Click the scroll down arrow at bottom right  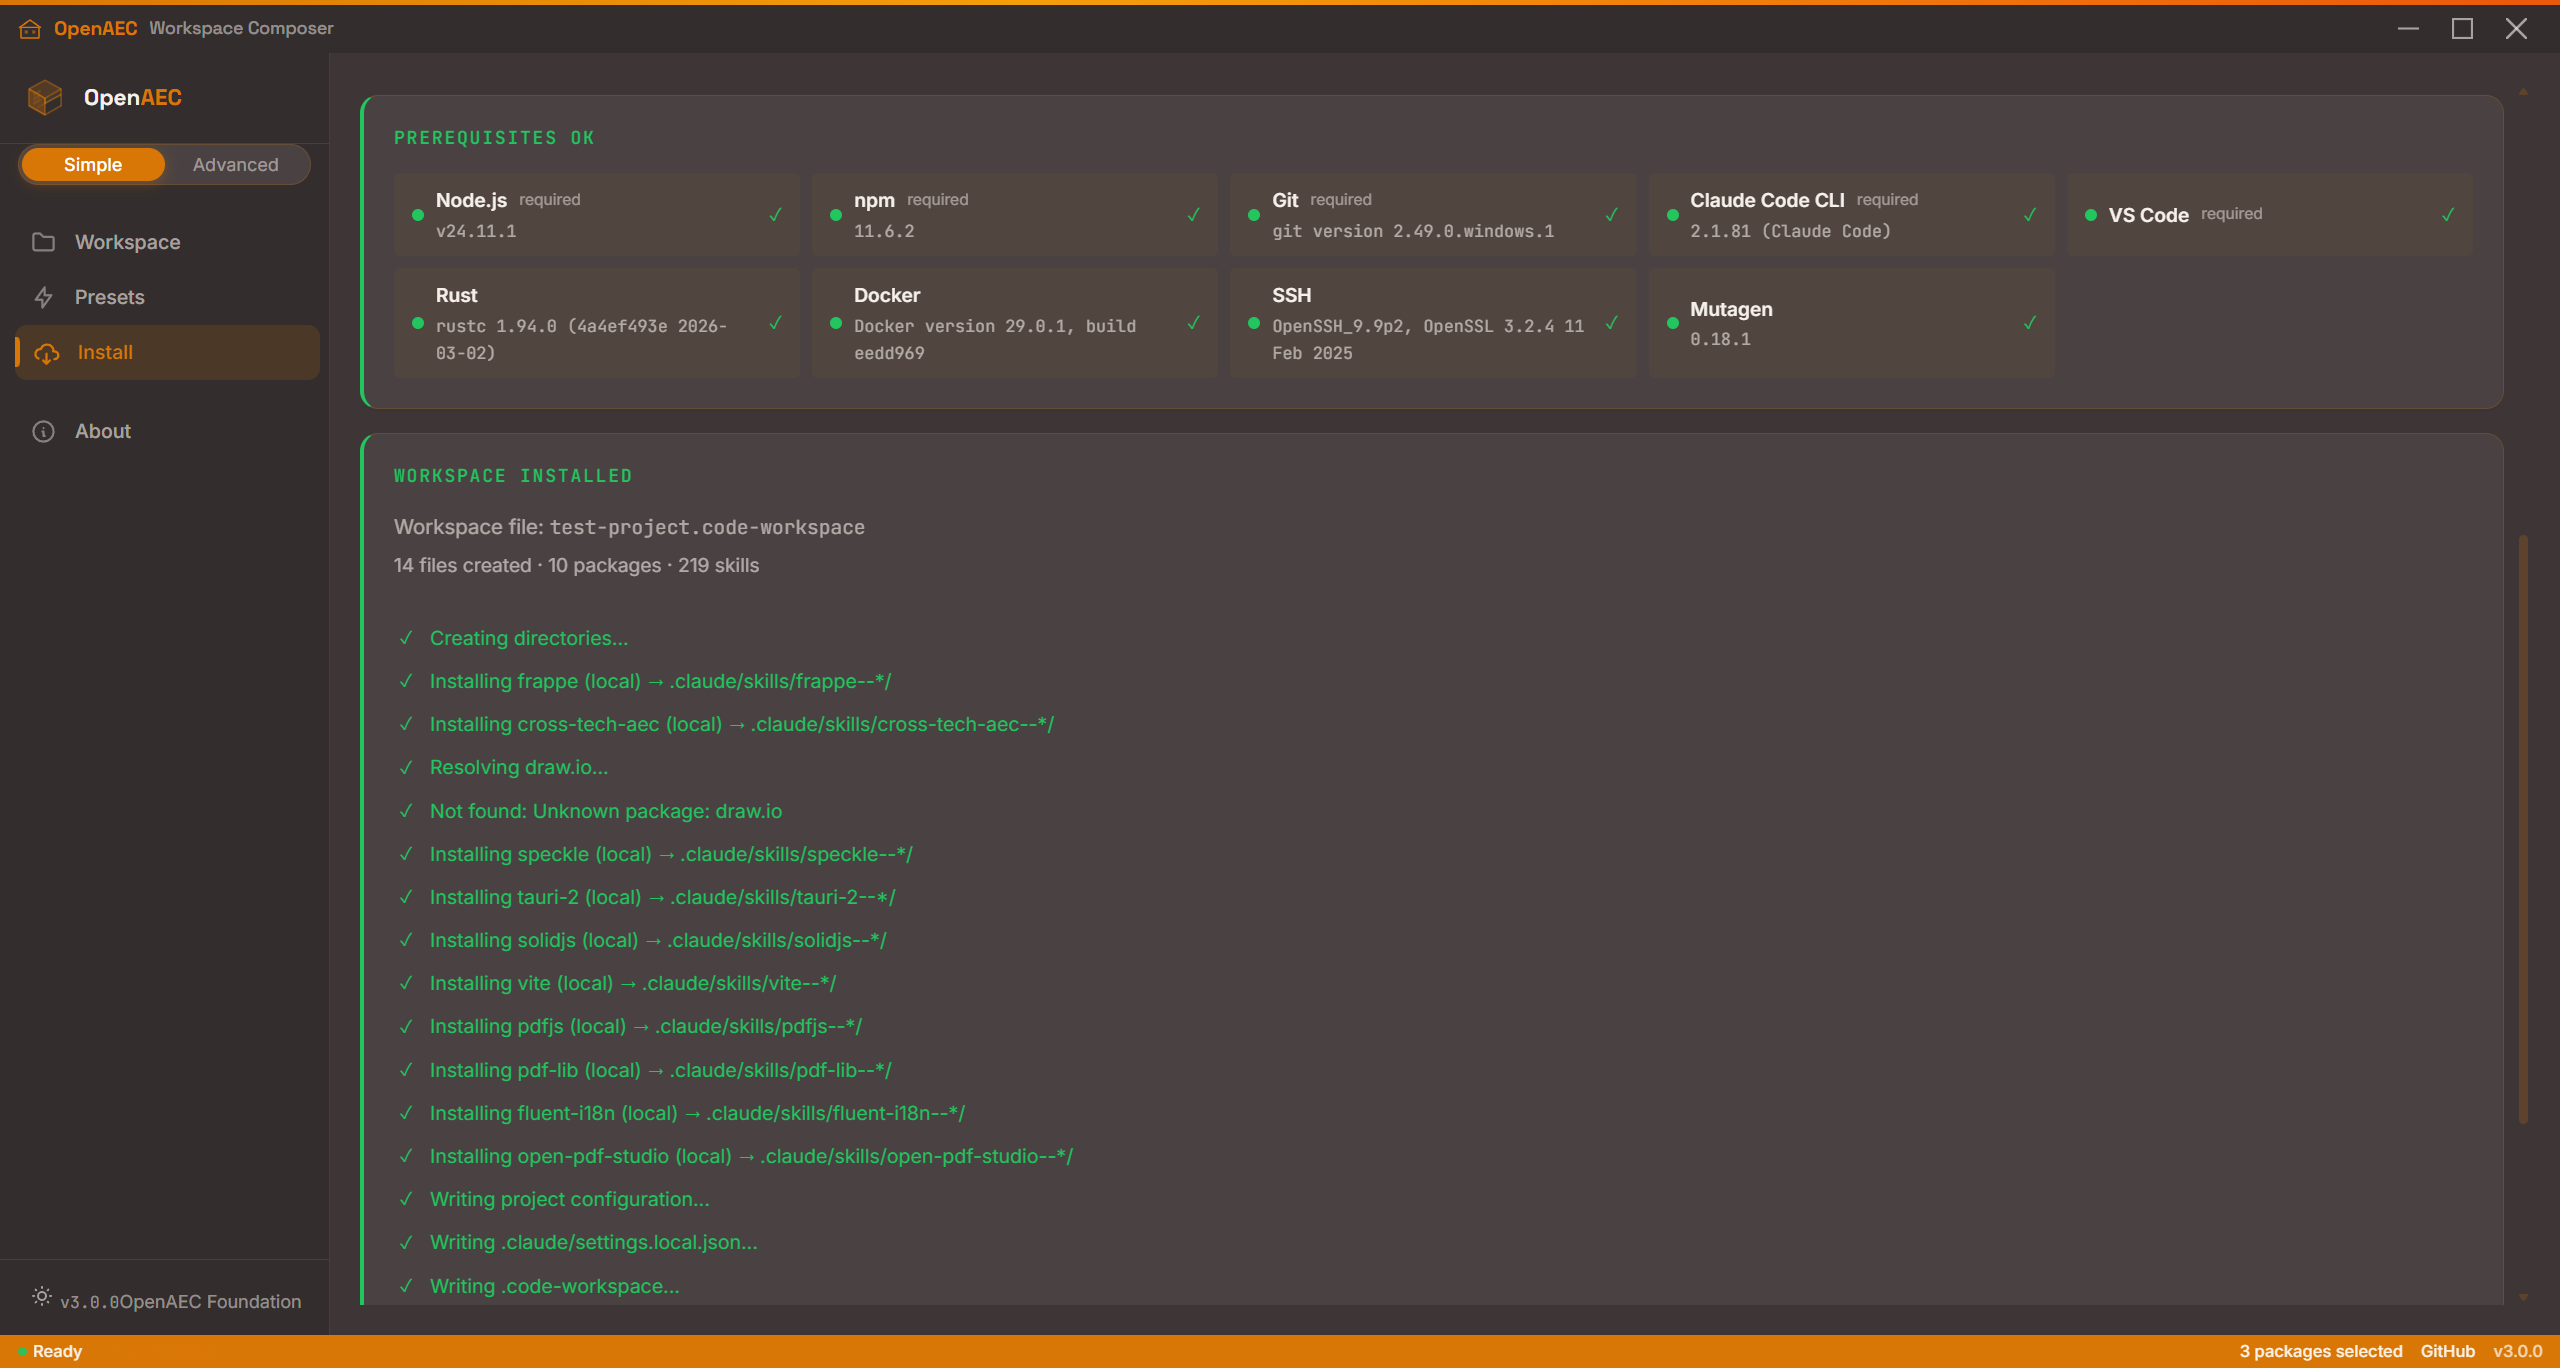click(2523, 1297)
